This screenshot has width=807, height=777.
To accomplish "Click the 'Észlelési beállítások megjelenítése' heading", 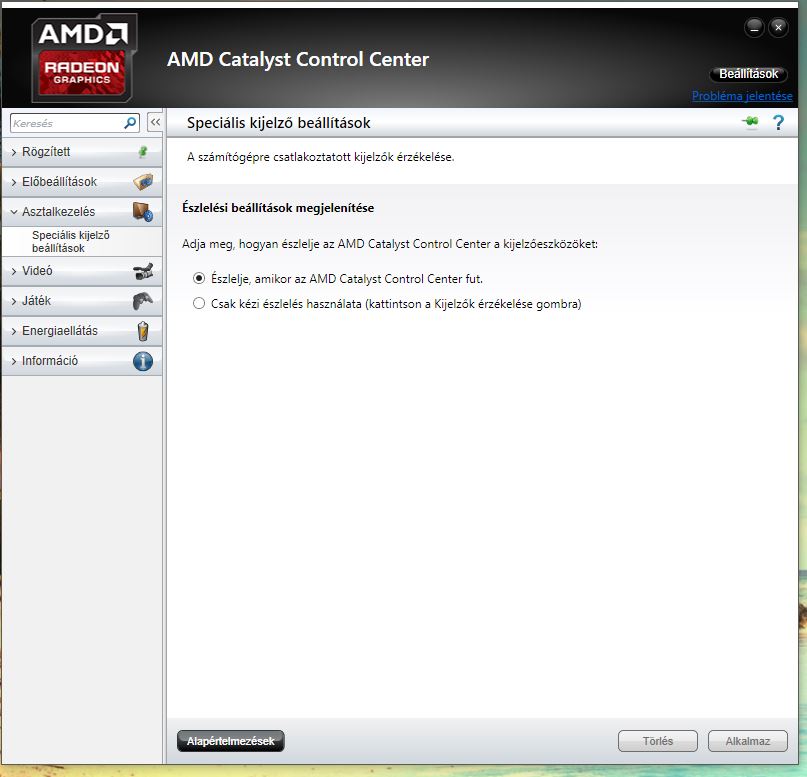I will [x=278, y=208].
